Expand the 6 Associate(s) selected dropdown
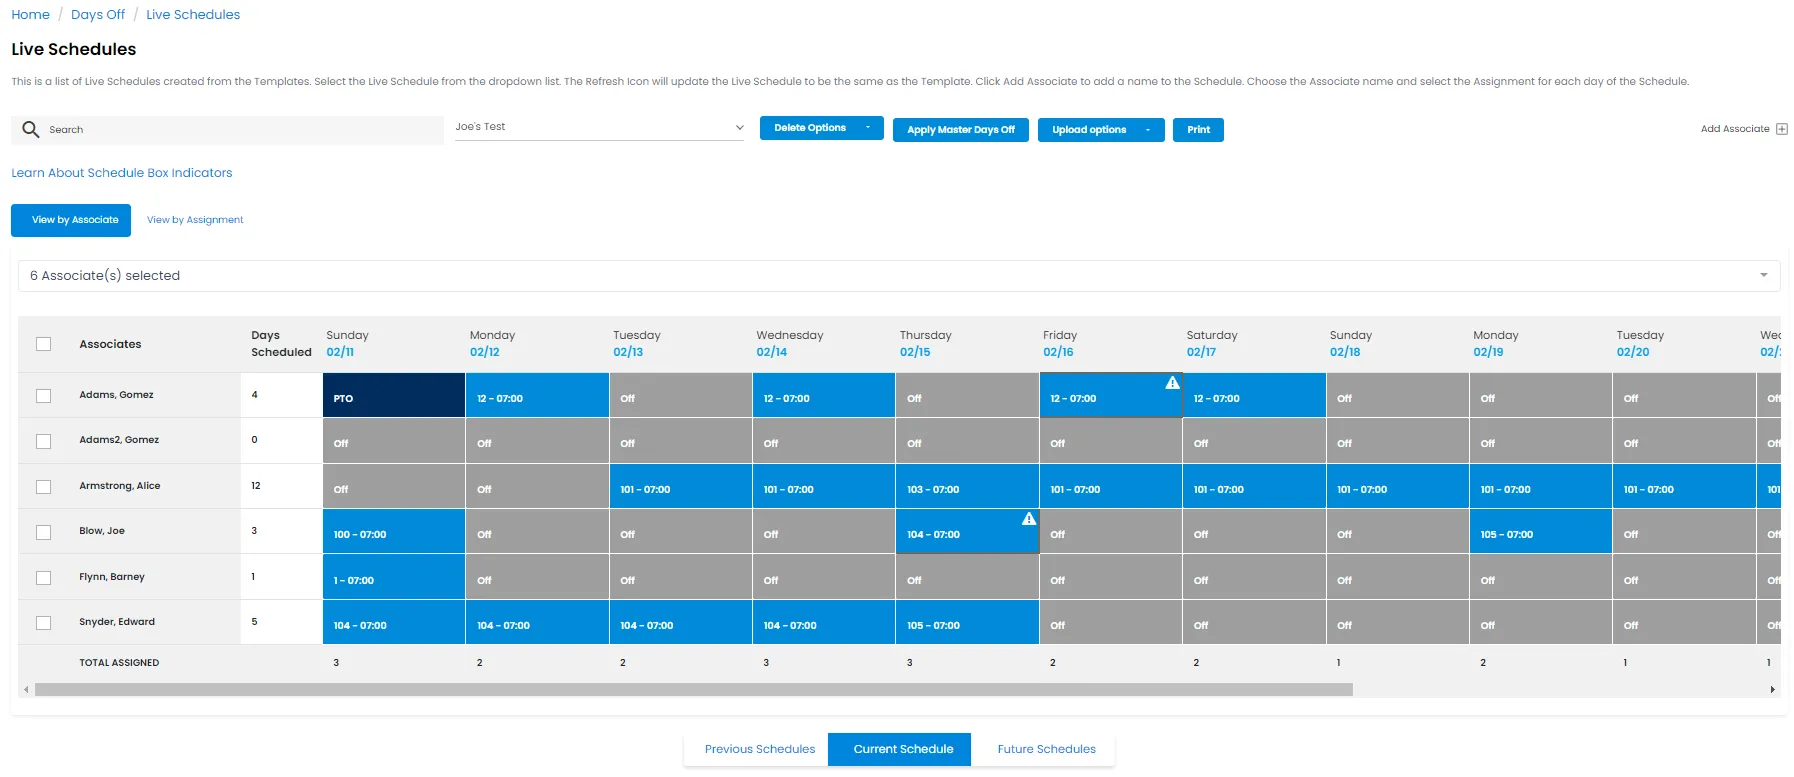 coord(1764,275)
